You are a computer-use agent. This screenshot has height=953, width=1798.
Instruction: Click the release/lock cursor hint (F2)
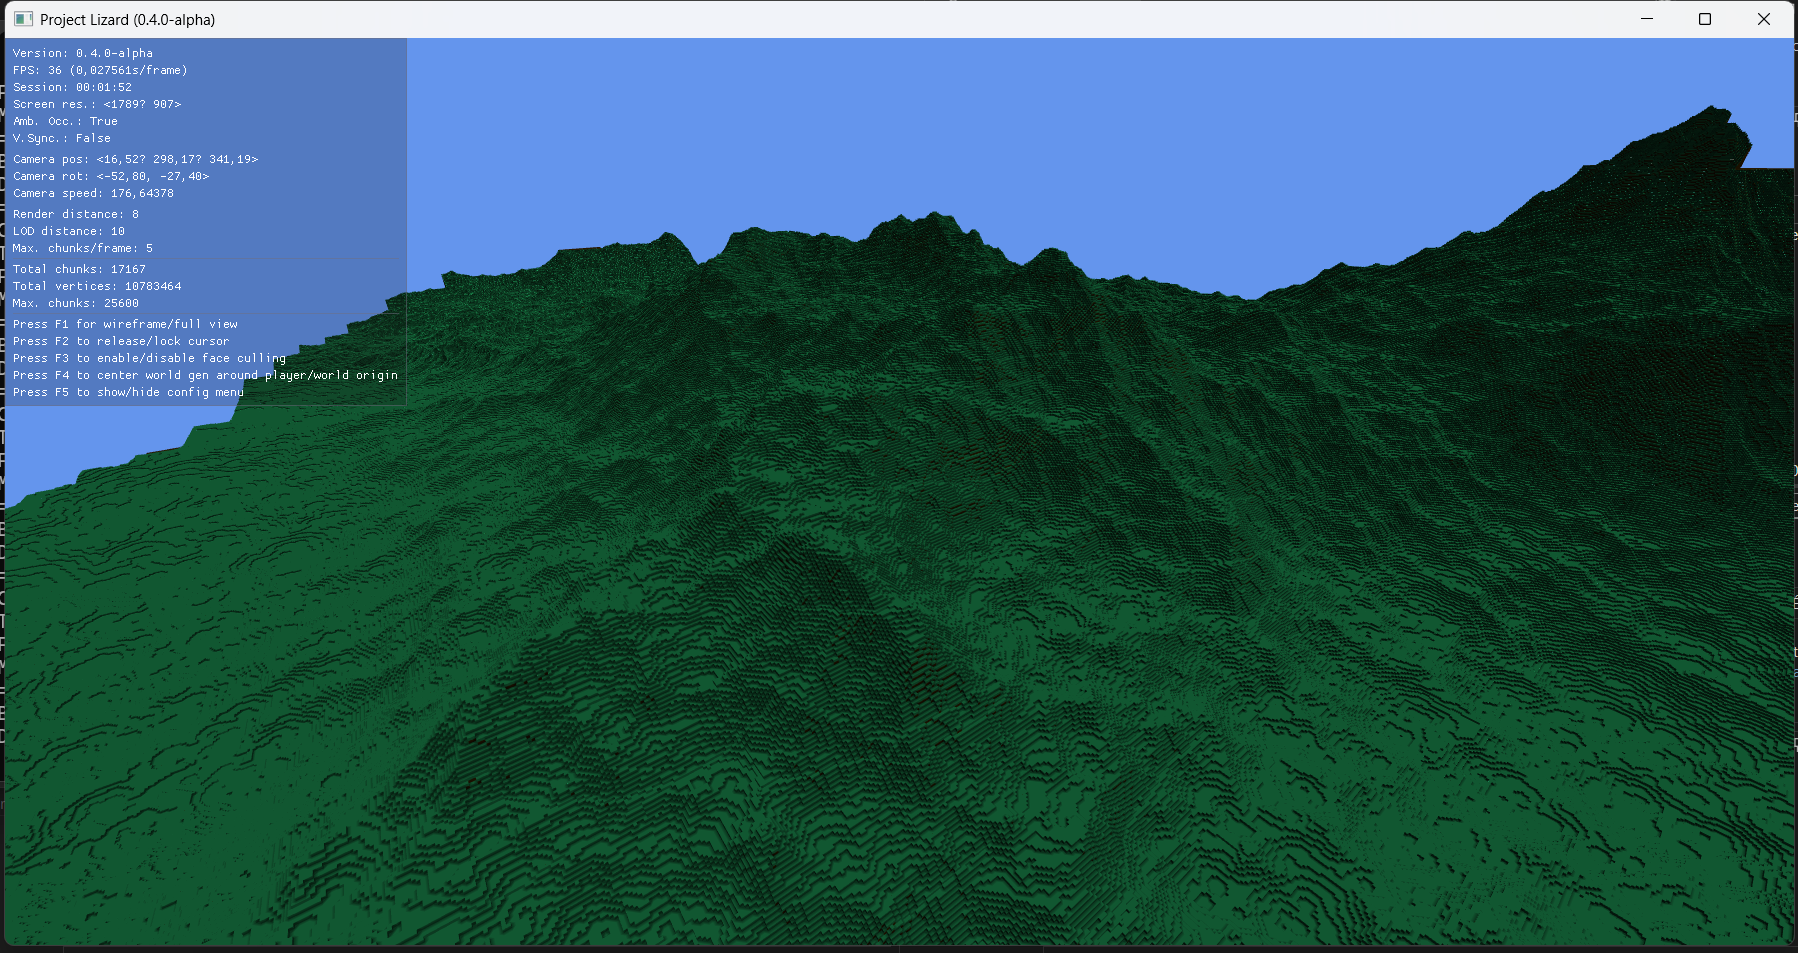click(121, 341)
